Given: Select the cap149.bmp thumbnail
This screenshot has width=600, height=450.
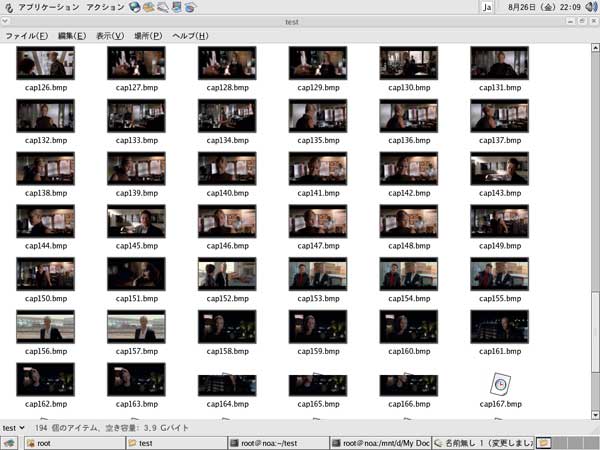Looking at the screenshot, I should pyautogui.click(x=500, y=221).
